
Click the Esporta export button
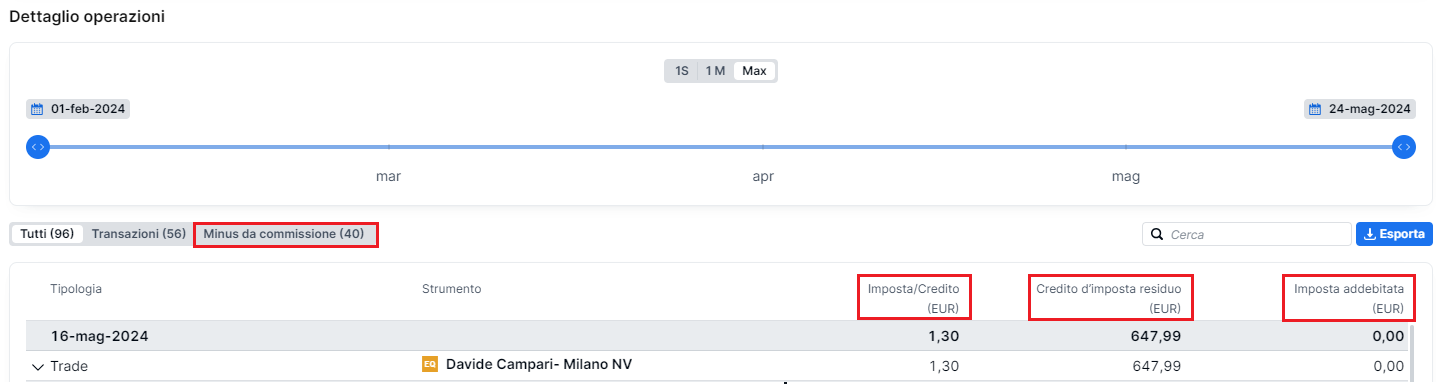tap(1394, 234)
